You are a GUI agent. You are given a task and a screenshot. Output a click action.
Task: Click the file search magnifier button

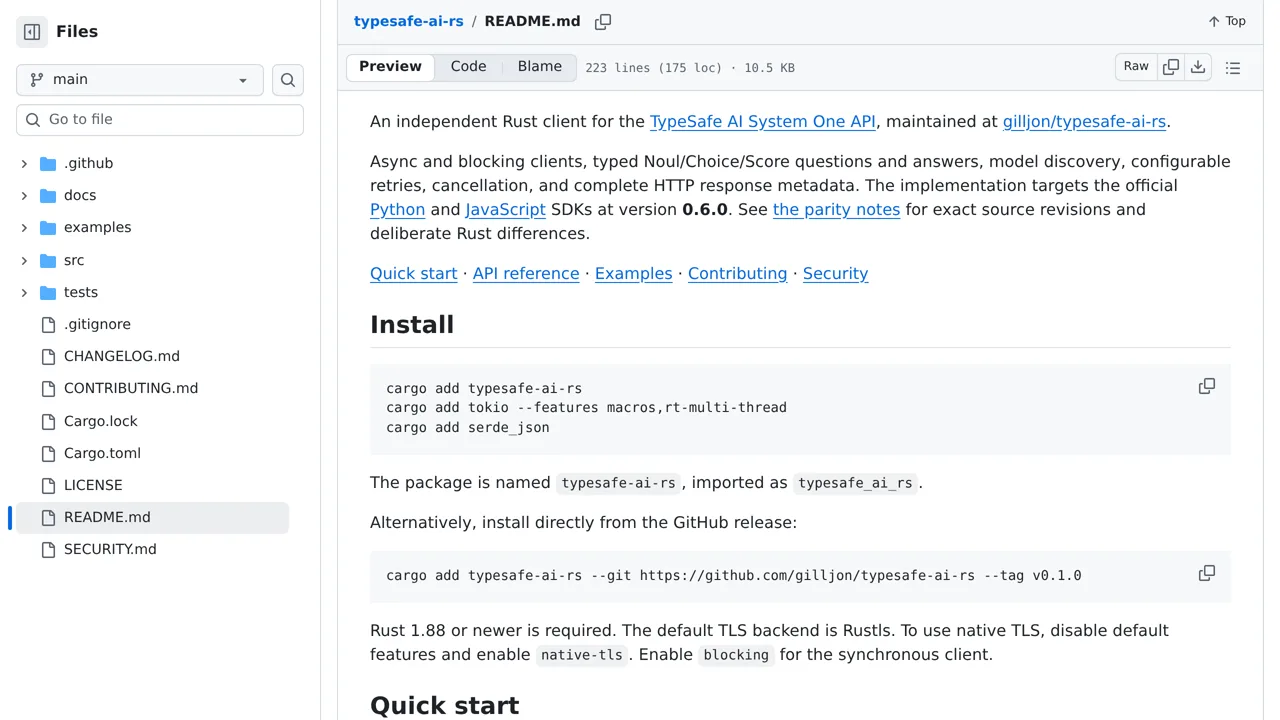[288, 80]
